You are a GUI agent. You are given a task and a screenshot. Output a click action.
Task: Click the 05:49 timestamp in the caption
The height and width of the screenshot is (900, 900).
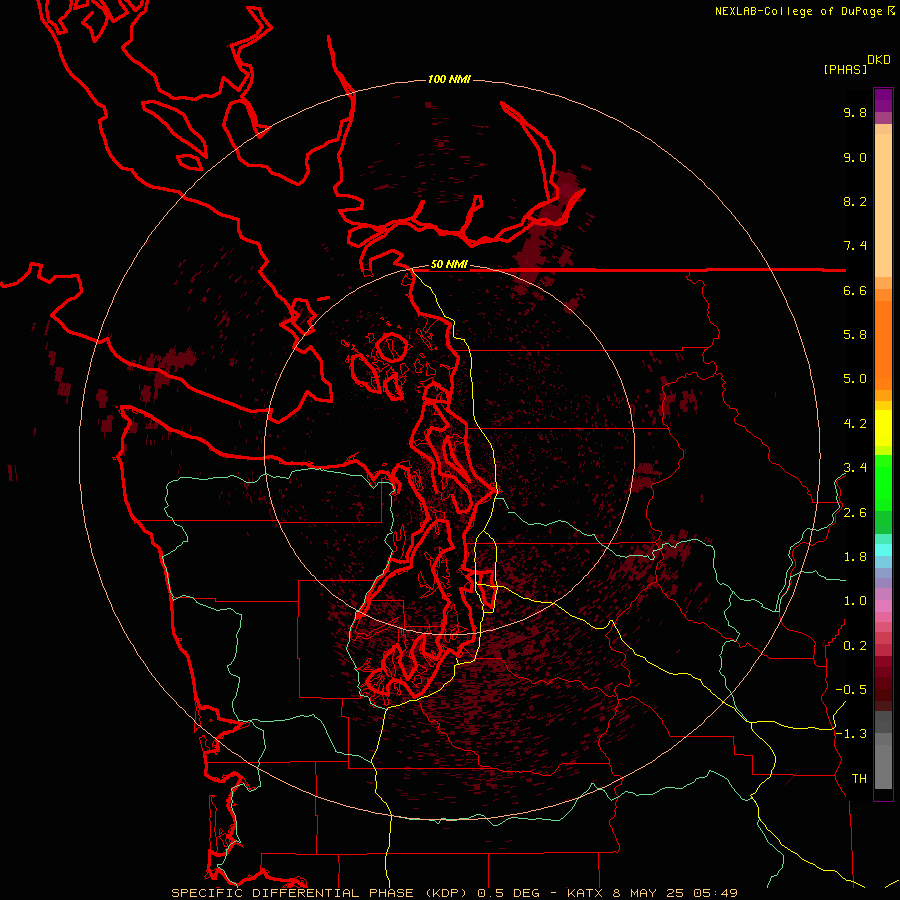pyautogui.click(x=715, y=893)
